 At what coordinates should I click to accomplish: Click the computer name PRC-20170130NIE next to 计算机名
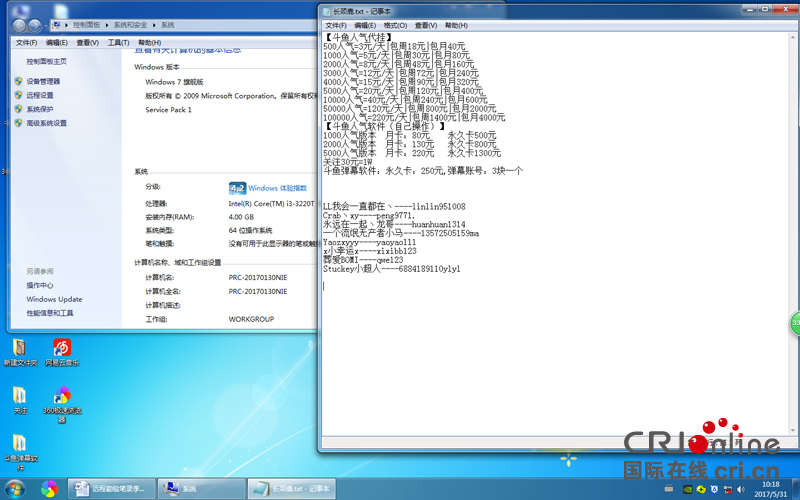258,278
